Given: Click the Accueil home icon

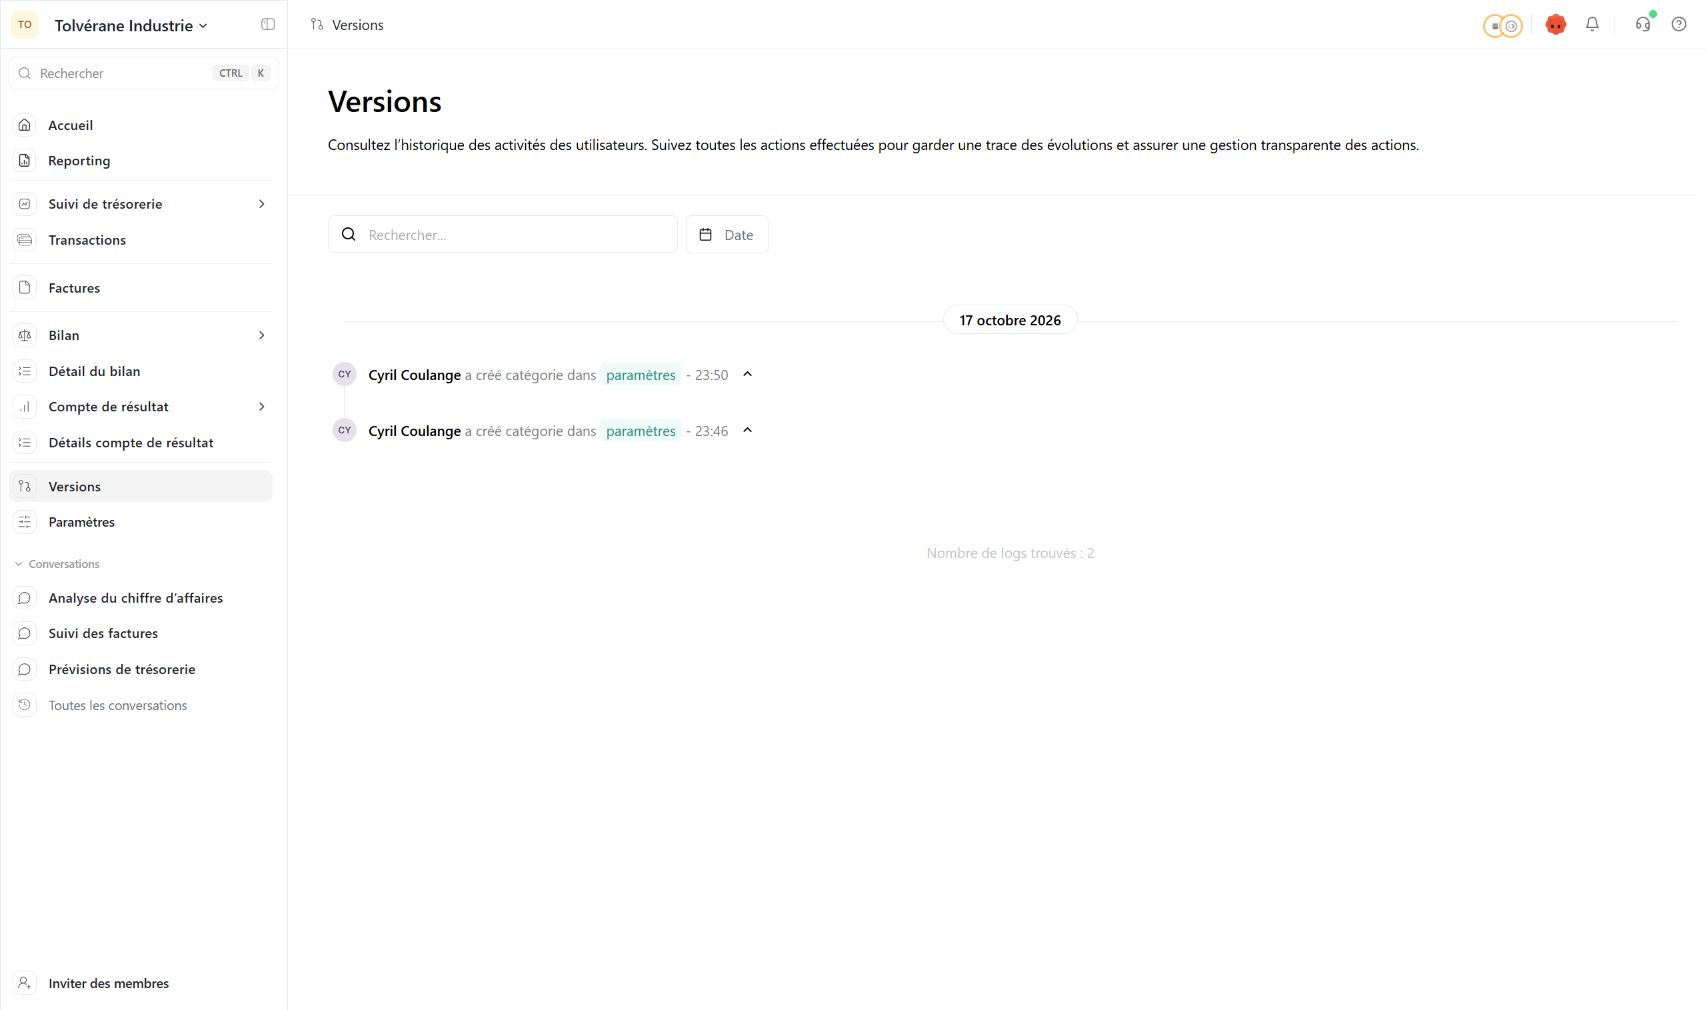Looking at the screenshot, I should point(25,125).
